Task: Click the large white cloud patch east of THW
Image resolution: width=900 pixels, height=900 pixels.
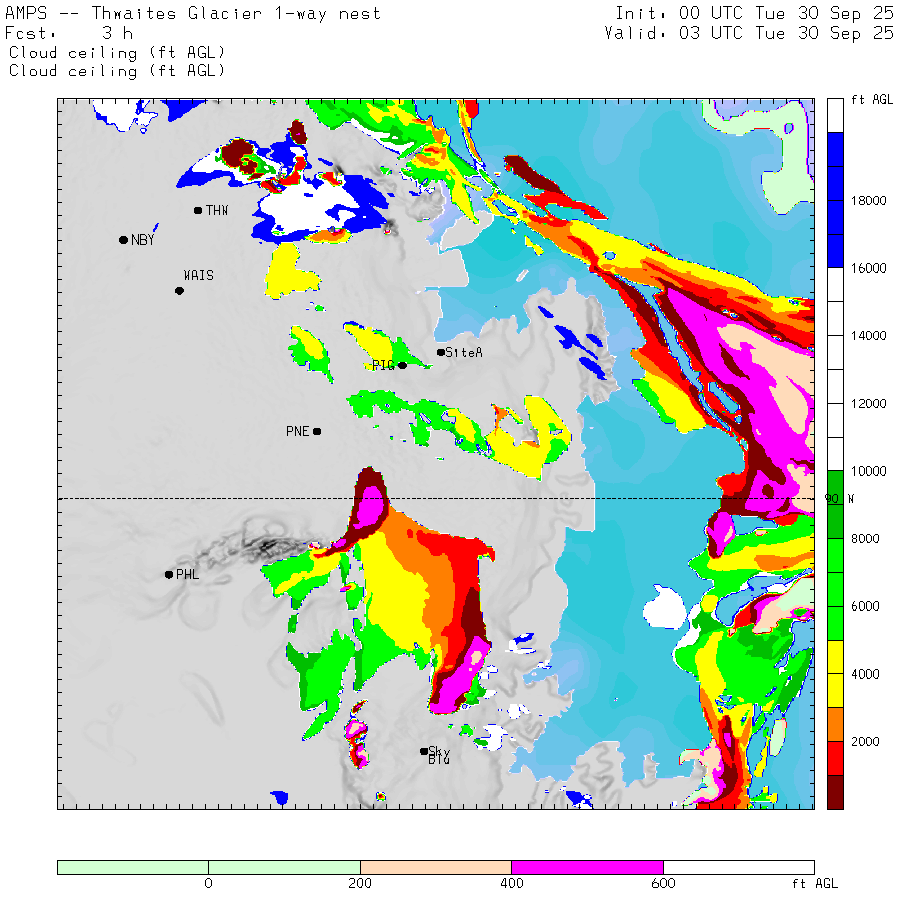Action: [x=309, y=205]
